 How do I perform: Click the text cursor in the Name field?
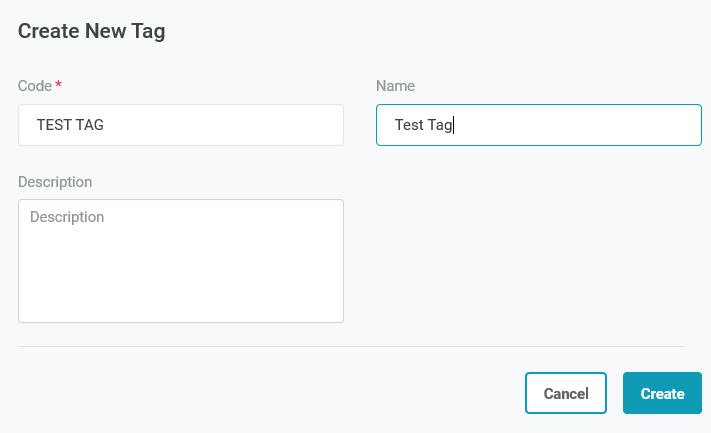coord(455,125)
